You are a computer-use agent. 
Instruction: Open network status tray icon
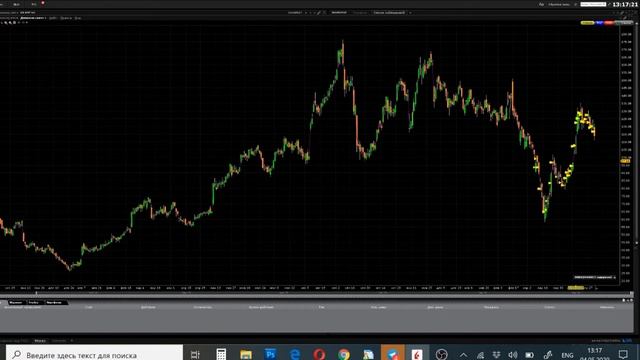pyautogui.click(x=480, y=355)
